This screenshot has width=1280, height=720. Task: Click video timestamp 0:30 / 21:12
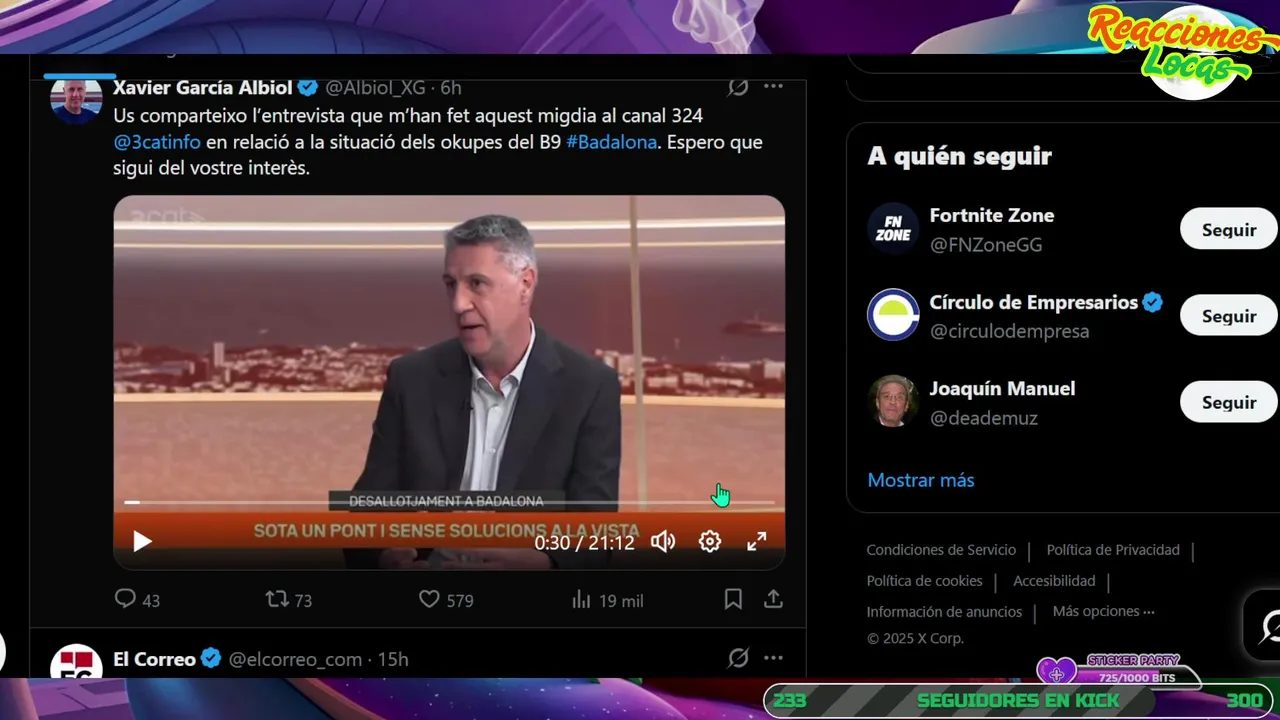tap(584, 543)
